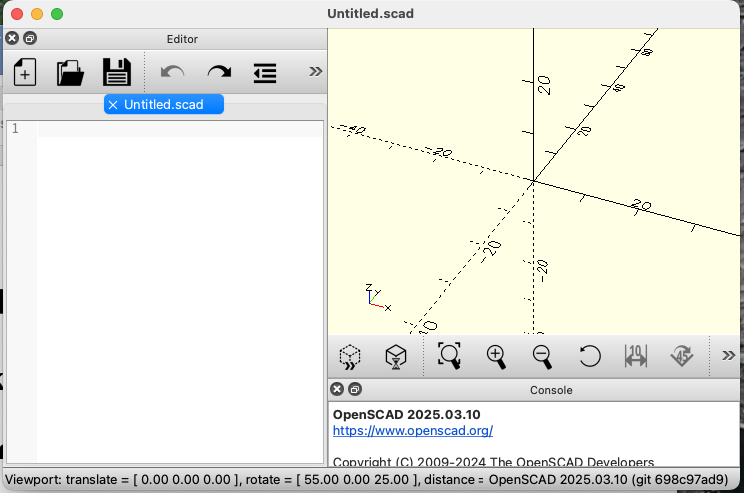Click the OpenSCAD version text in status bar
This screenshot has height=493, width=744.
click(x=609, y=480)
